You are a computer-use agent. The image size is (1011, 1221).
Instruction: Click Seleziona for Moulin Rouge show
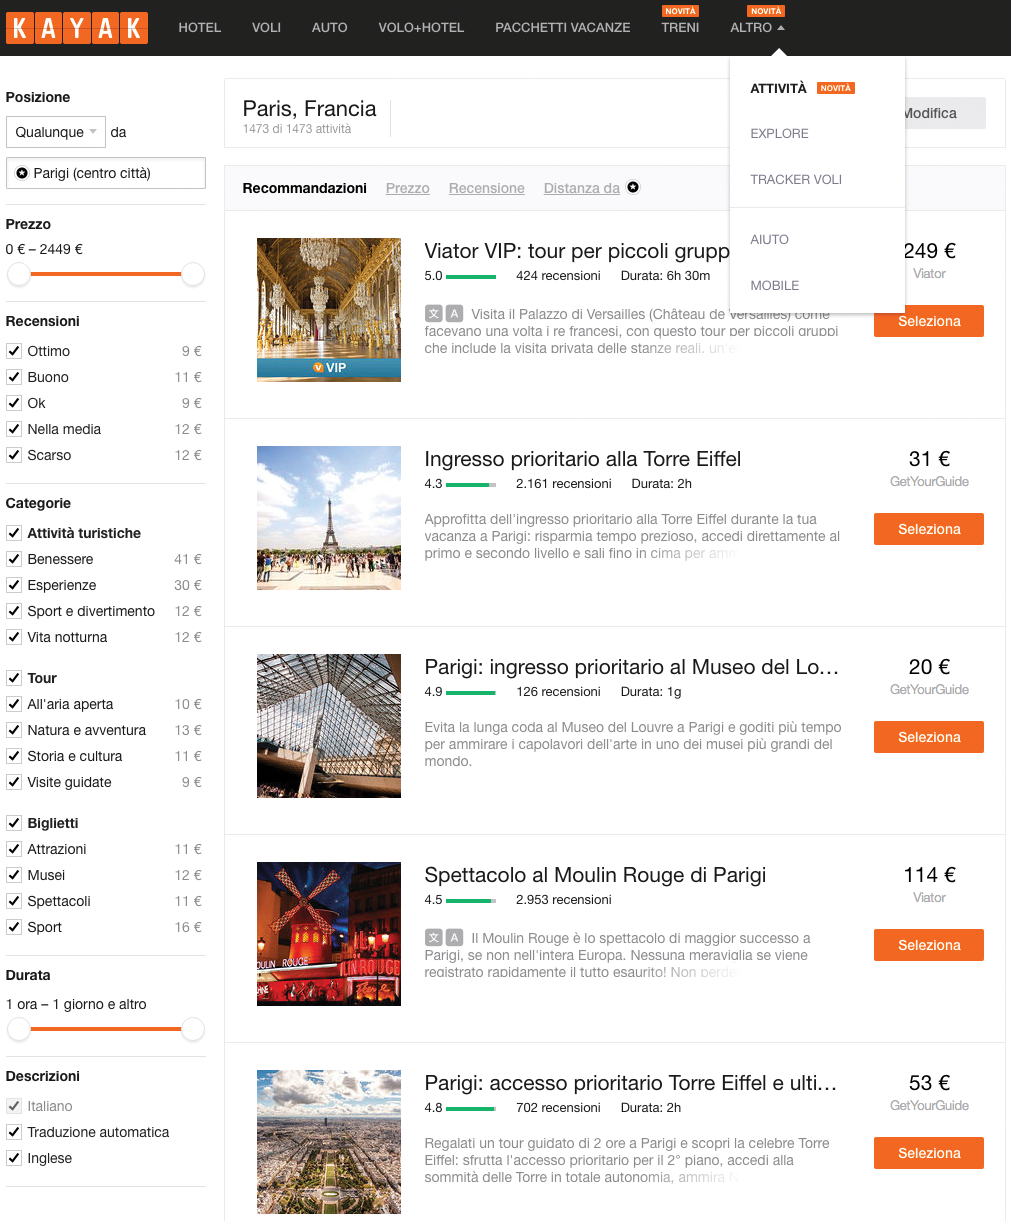click(x=929, y=945)
